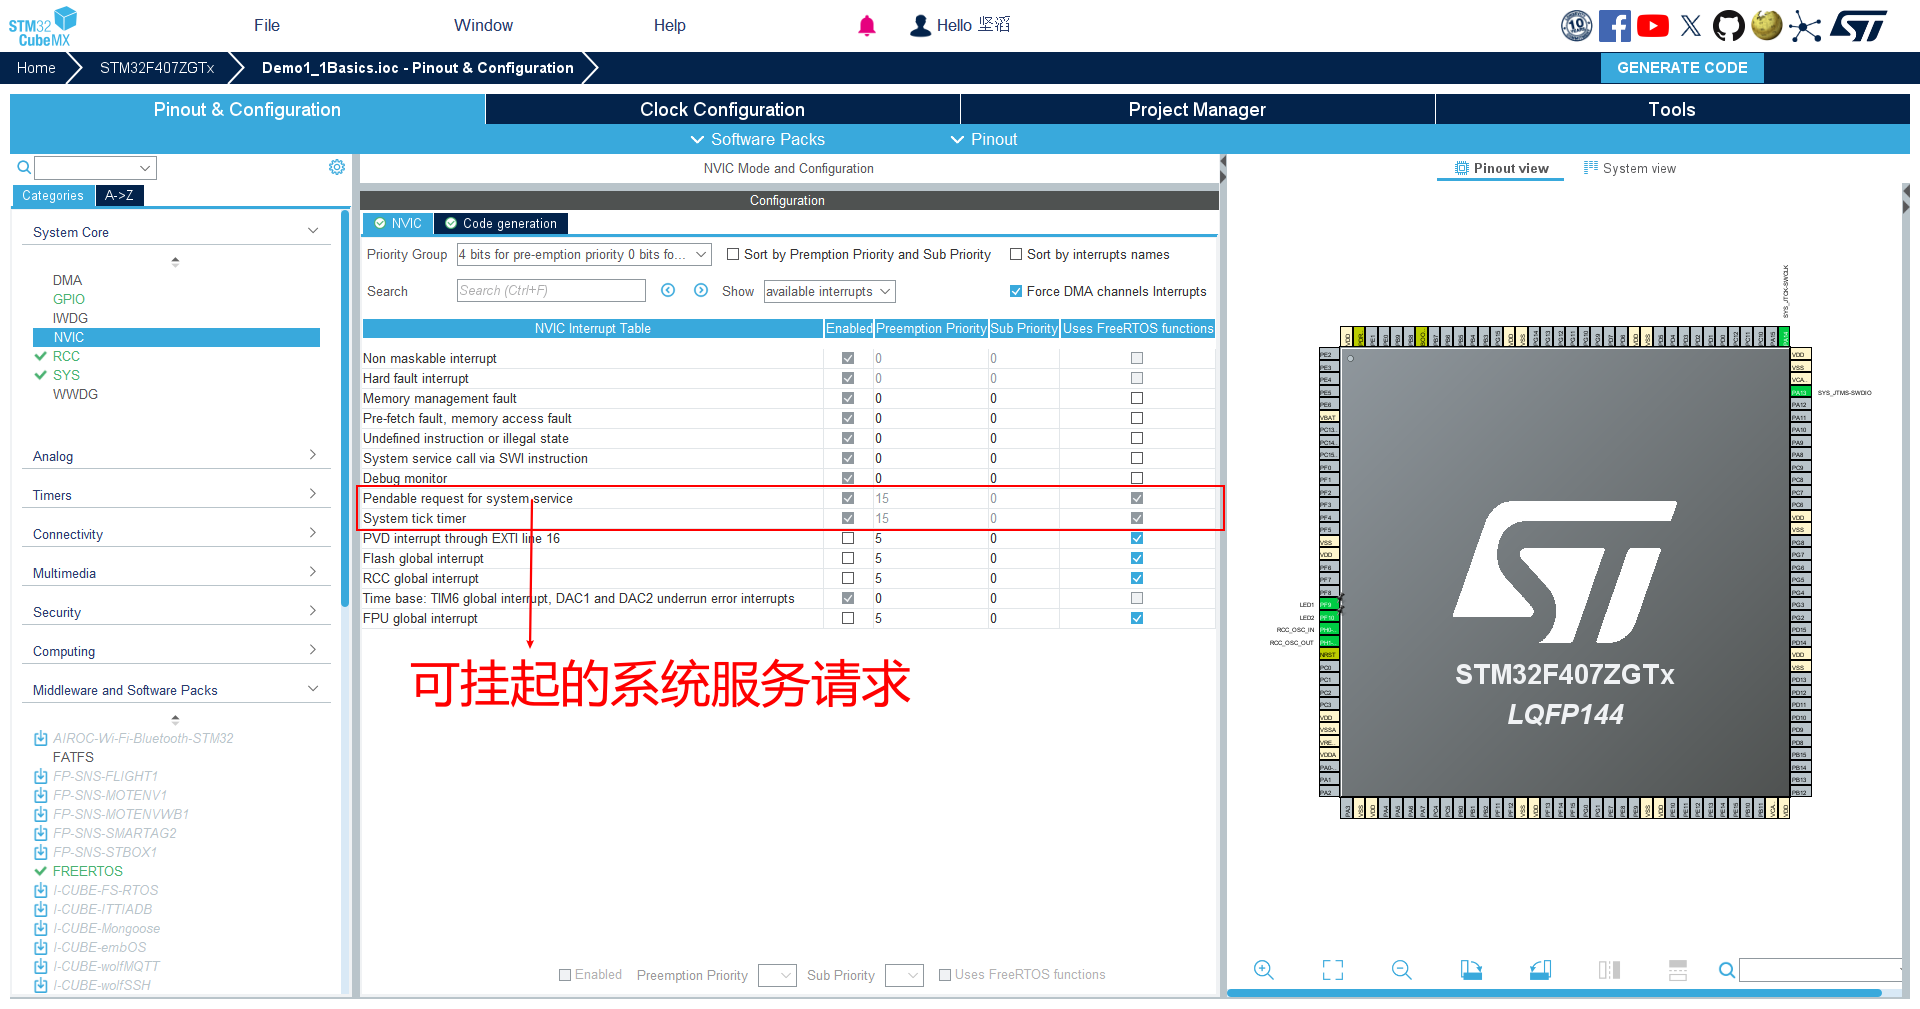
Task: Open categories settings gear icon
Action: pyautogui.click(x=337, y=167)
